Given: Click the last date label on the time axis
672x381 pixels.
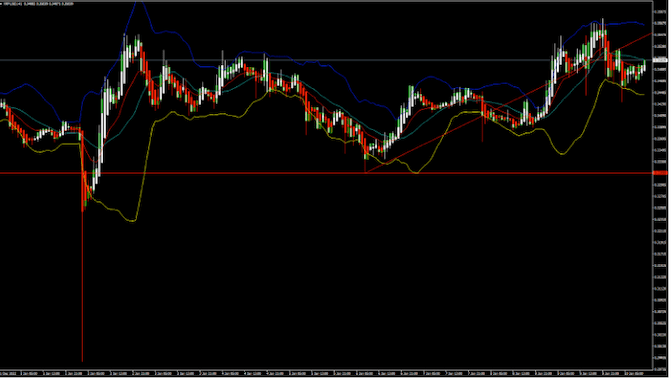Looking at the screenshot, I should pyautogui.click(x=636, y=374).
